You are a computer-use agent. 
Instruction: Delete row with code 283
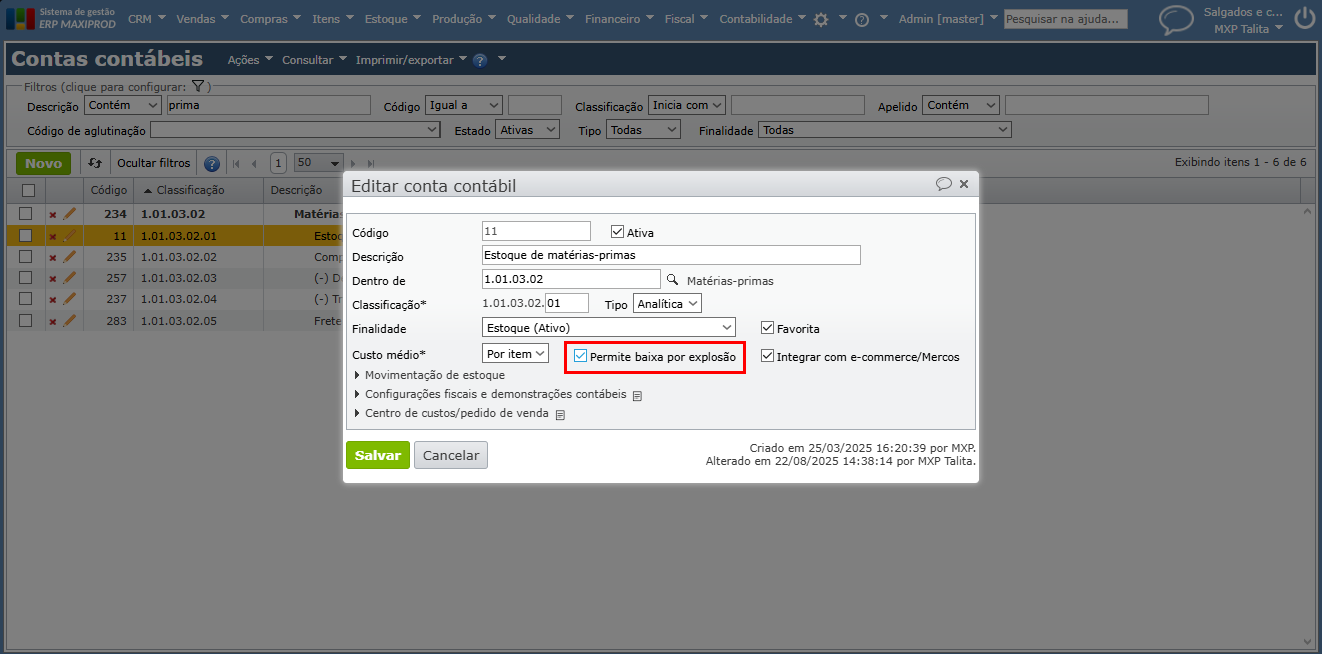(53, 321)
